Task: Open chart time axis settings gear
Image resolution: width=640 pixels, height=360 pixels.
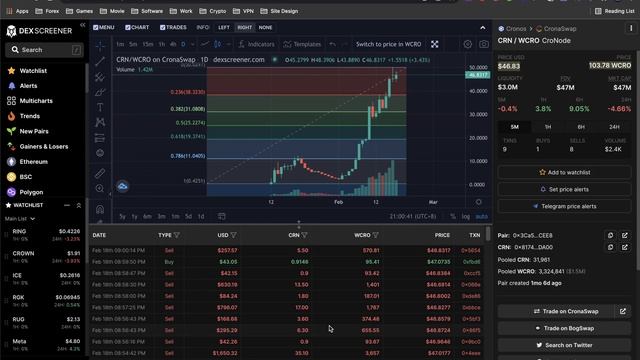Action: (478, 202)
